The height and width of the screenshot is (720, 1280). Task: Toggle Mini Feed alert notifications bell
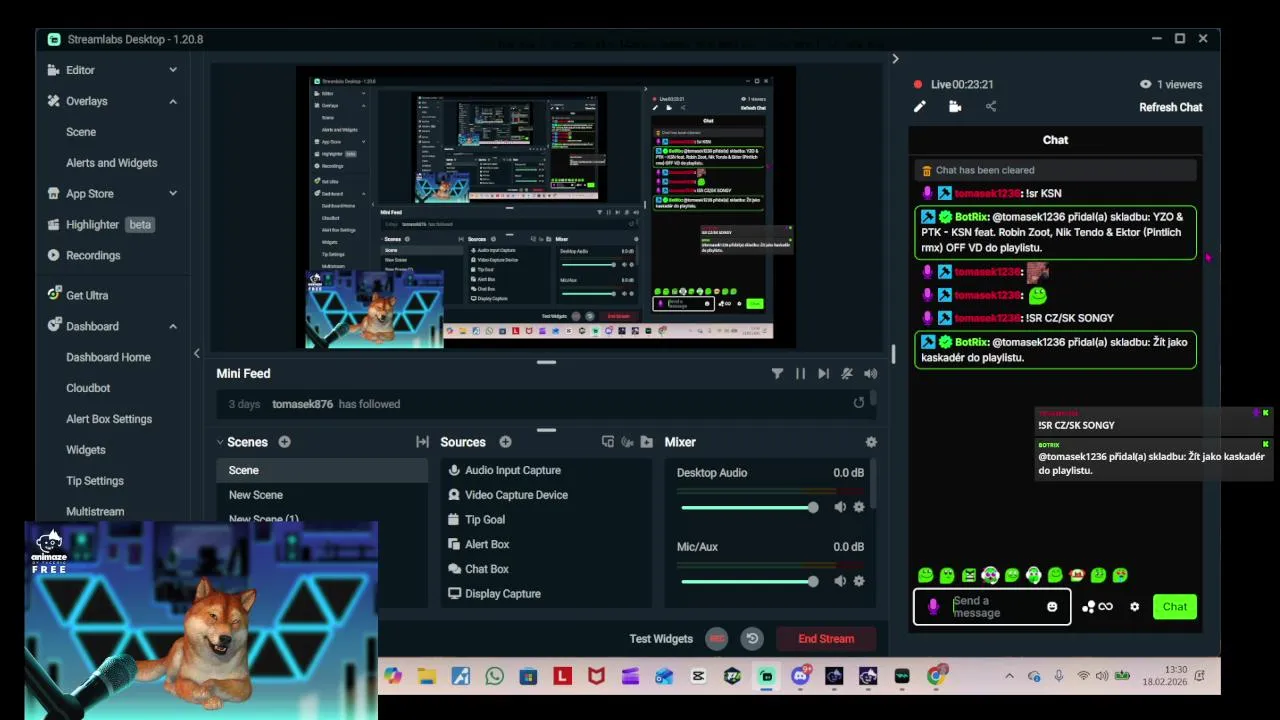tap(847, 373)
